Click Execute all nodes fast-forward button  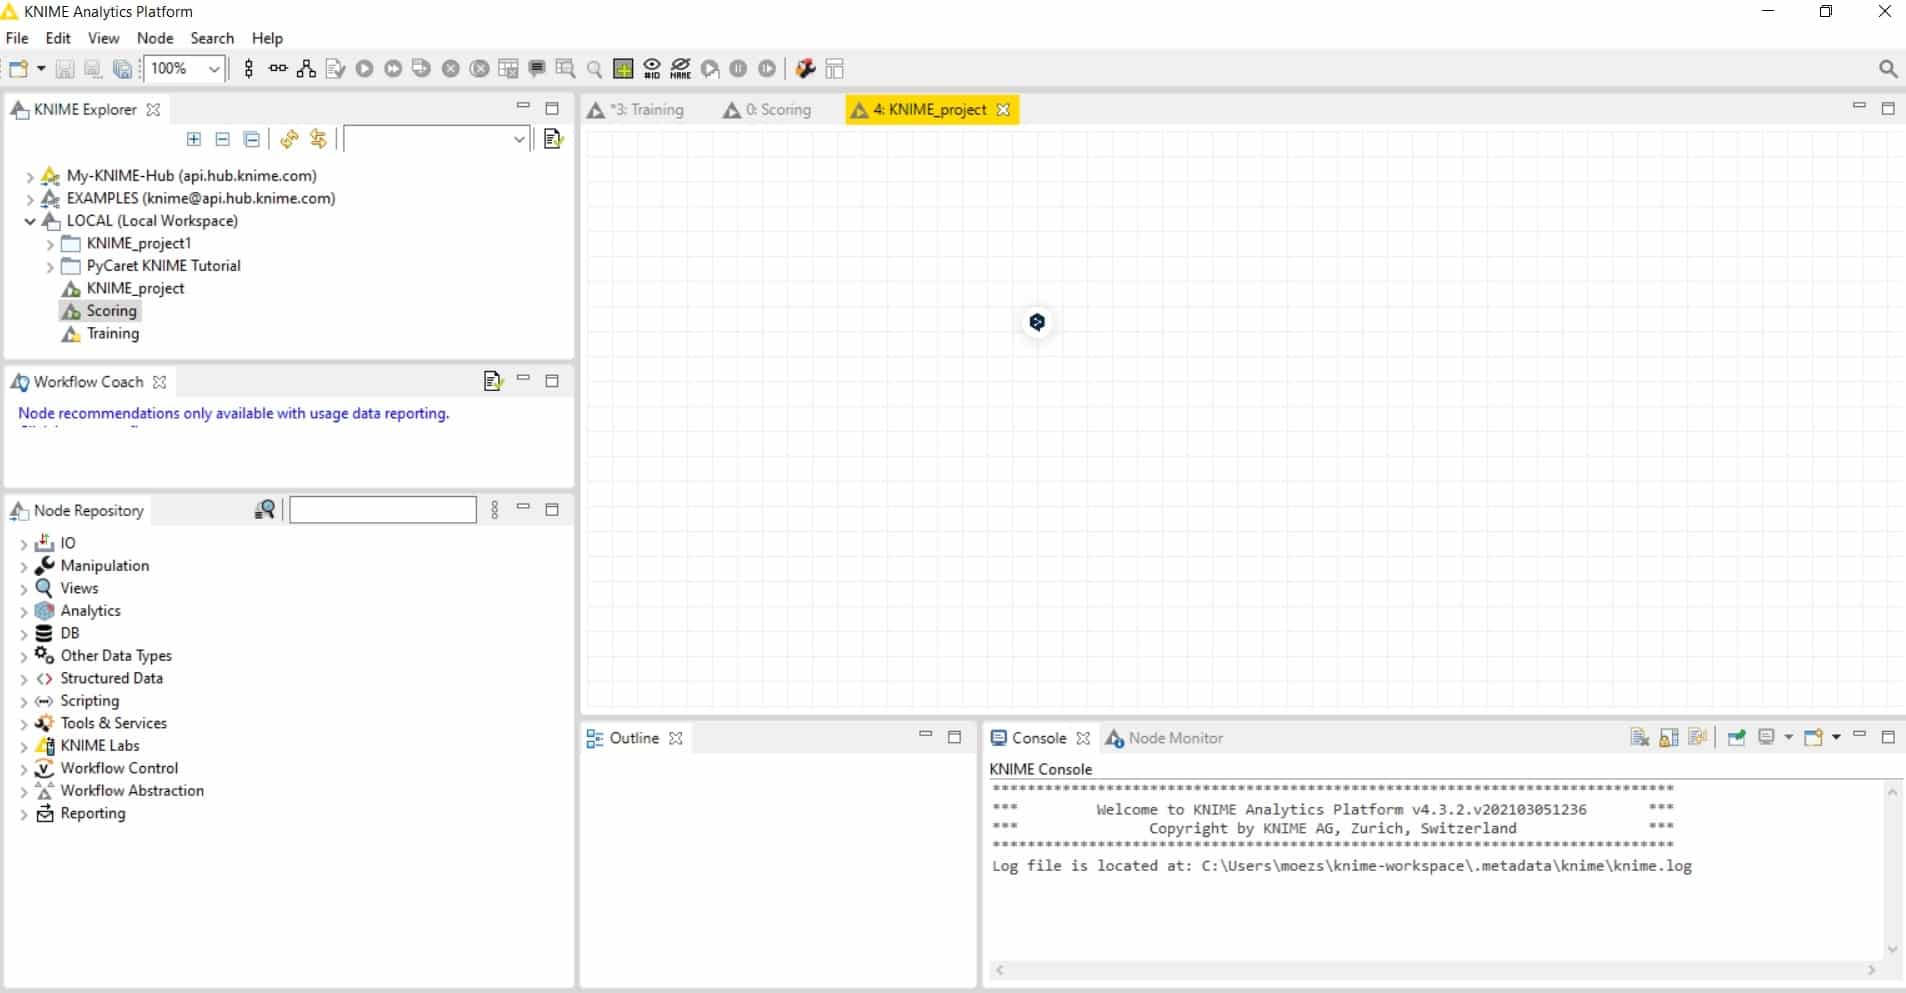(393, 69)
